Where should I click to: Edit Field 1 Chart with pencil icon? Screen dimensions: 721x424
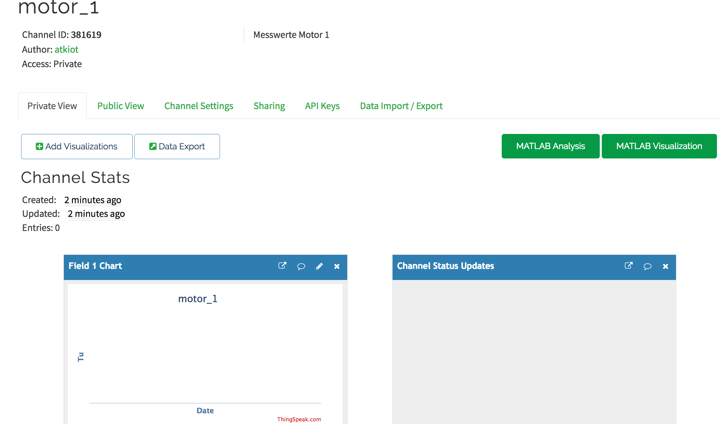(319, 266)
